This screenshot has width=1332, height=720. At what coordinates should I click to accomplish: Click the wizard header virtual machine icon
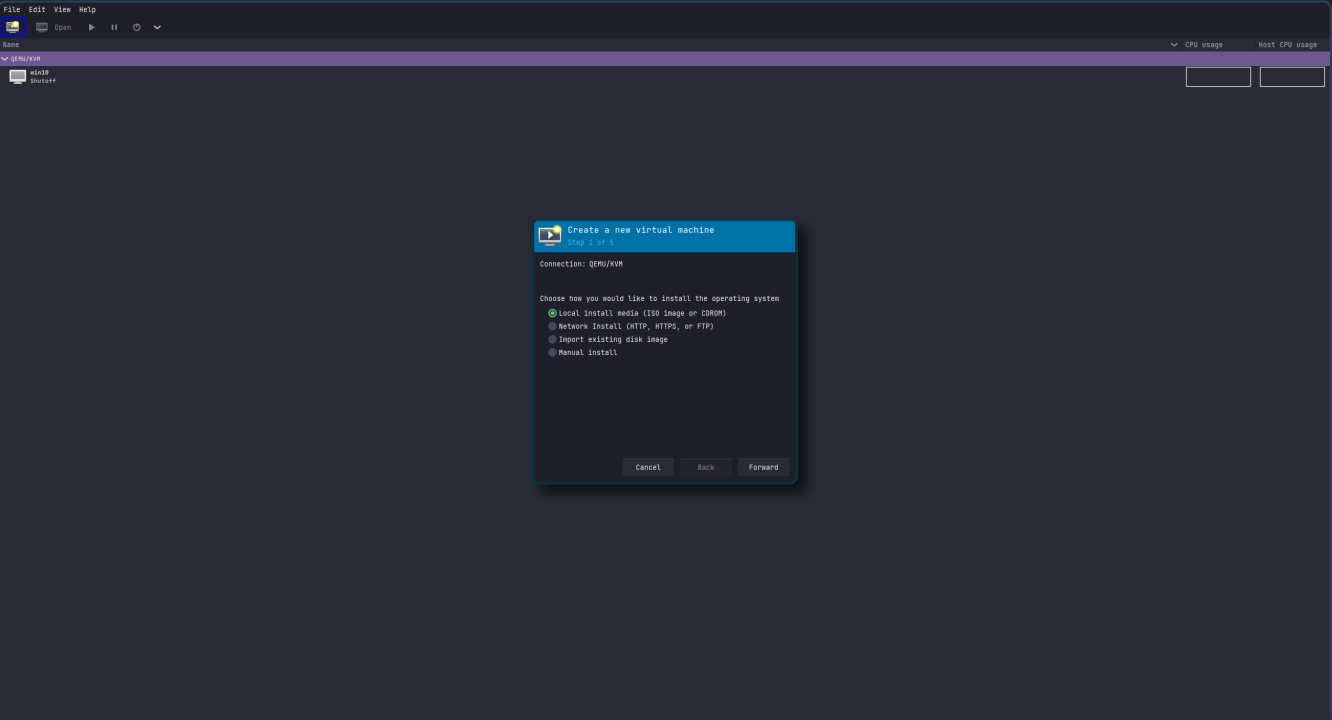[x=550, y=235]
